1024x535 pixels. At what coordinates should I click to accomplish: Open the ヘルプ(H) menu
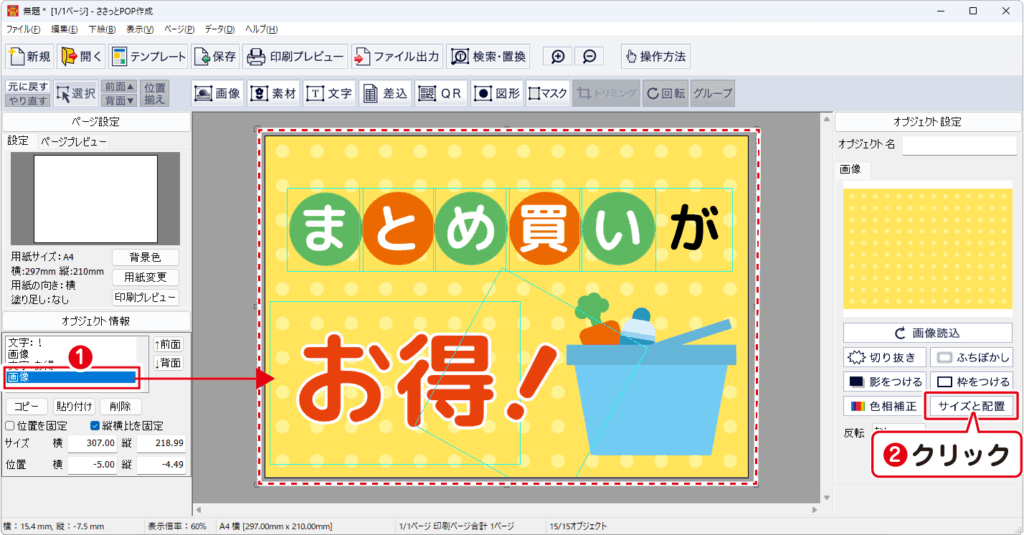click(258, 29)
